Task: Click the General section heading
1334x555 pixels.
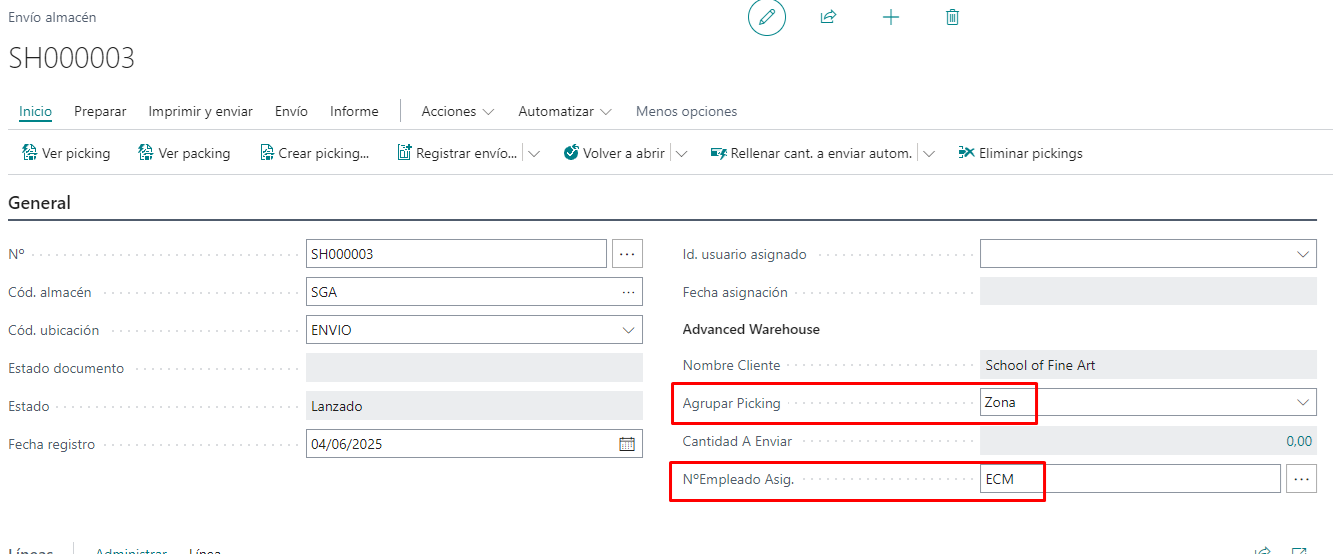Action: [x=40, y=203]
